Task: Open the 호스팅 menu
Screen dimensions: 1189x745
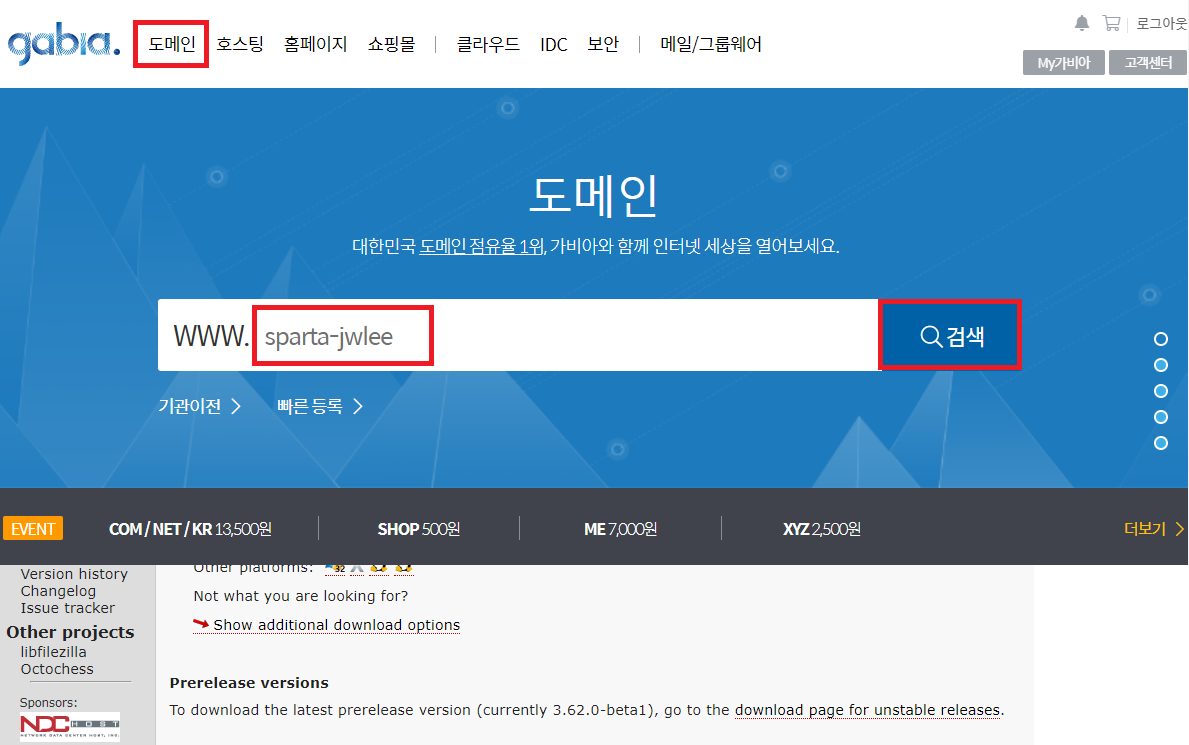Action: point(240,44)
